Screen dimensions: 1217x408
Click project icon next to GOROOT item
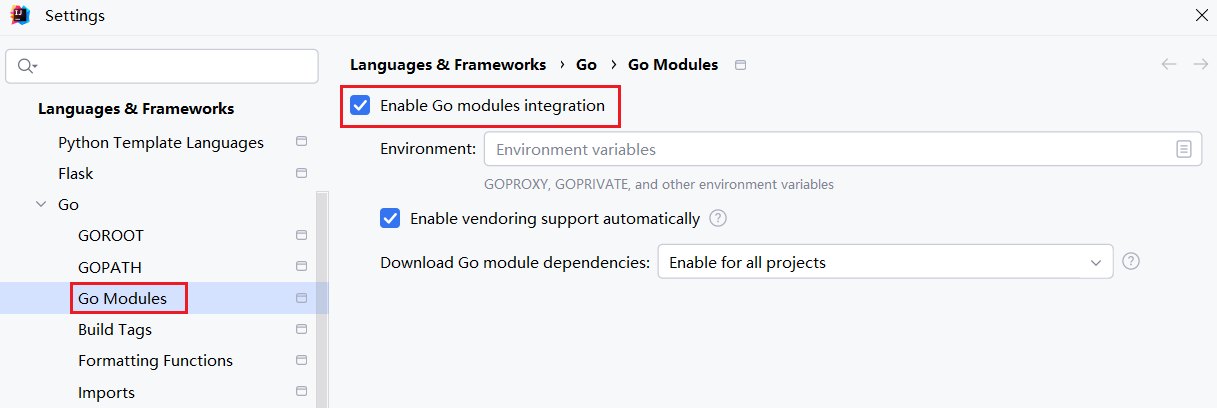(301, 235)
